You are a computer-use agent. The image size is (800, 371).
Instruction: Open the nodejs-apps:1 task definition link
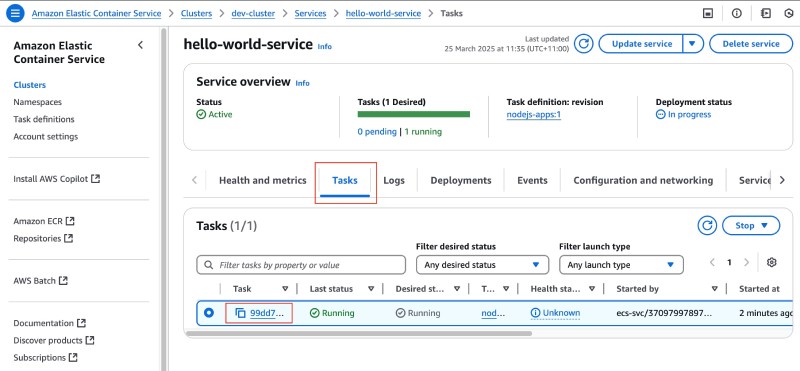(x=534, y=114)
